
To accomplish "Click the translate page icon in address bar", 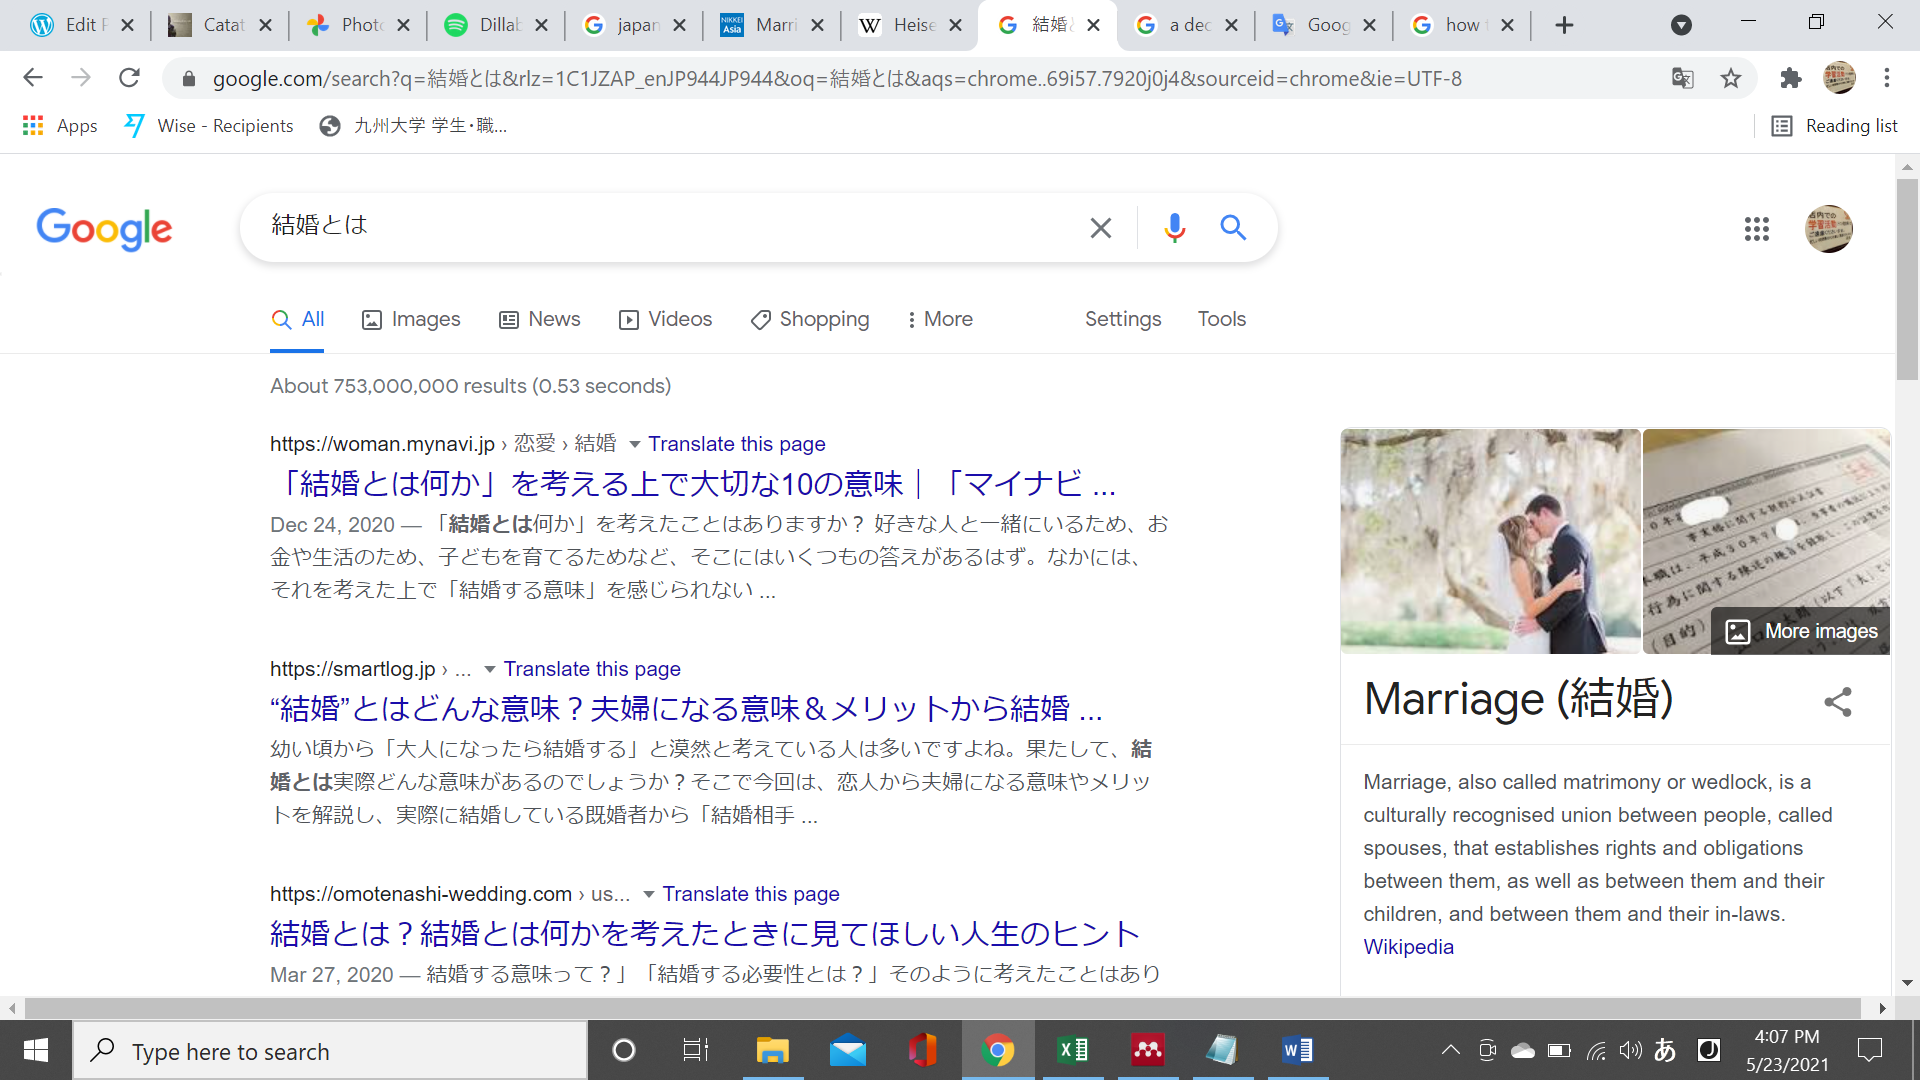I will (x=1683, y=78).
